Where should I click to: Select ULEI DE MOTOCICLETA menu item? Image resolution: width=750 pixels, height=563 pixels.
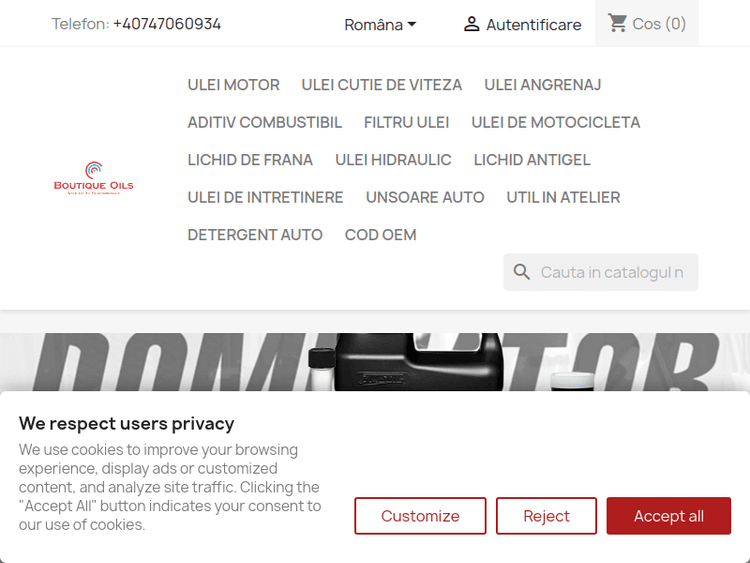[556, 122]
